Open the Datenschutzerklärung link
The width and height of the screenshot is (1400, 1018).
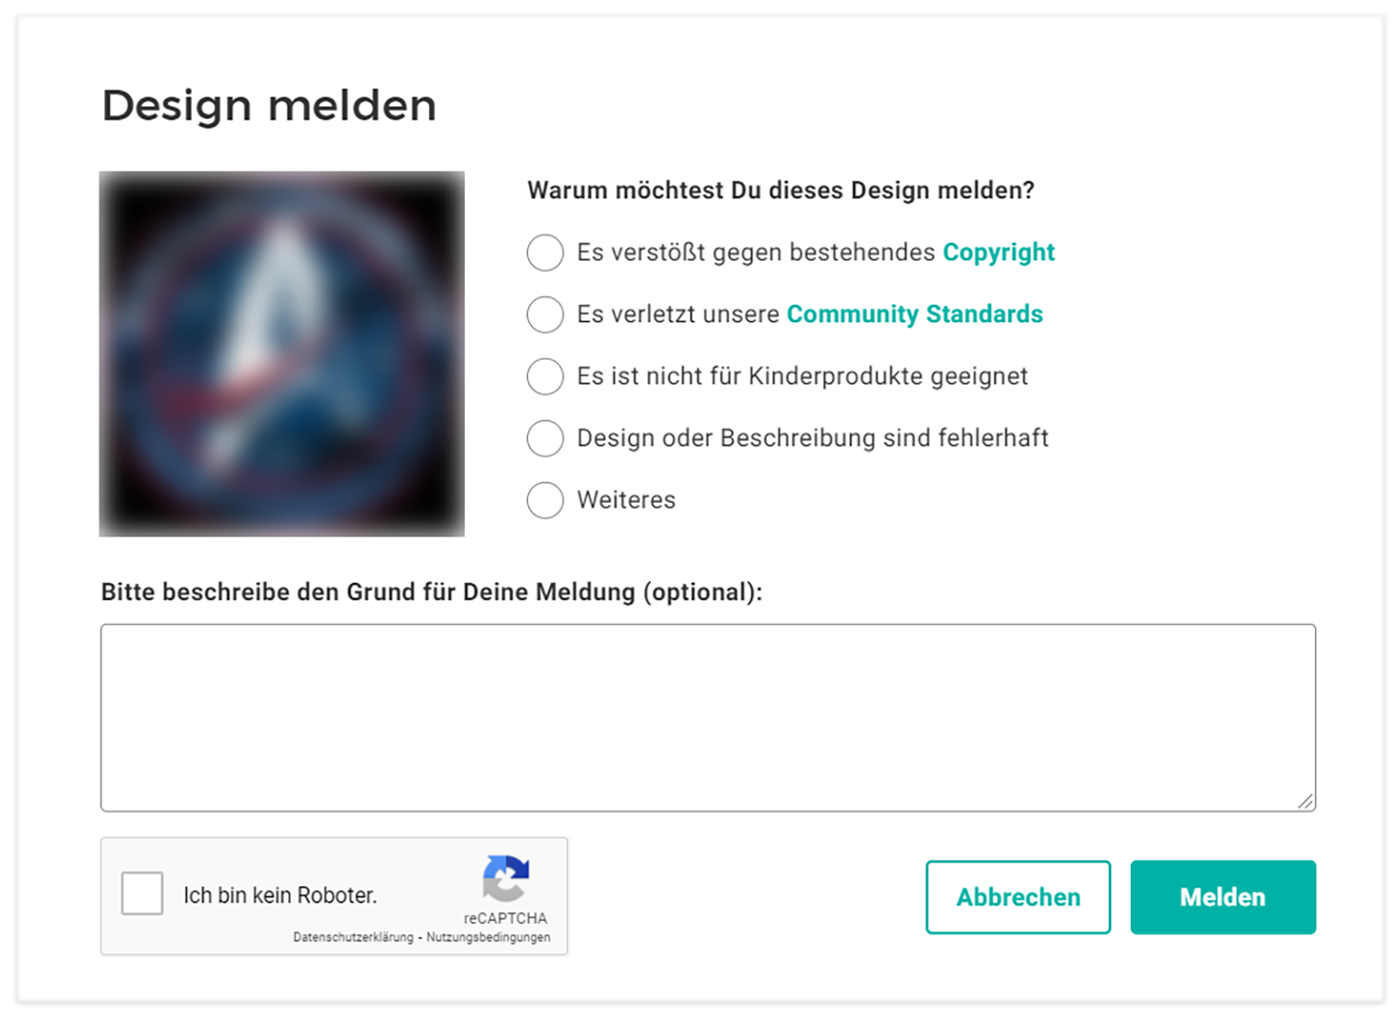(353, 938)
